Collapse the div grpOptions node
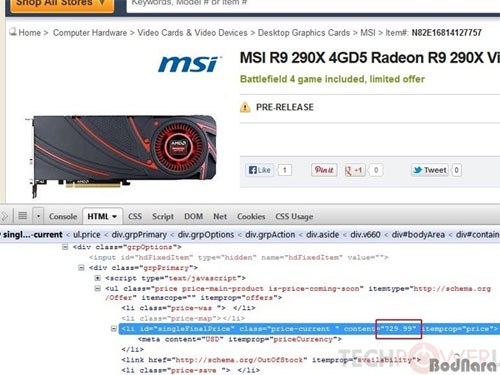The width and height of the screenshot is (500, 375). coord(65,247)
